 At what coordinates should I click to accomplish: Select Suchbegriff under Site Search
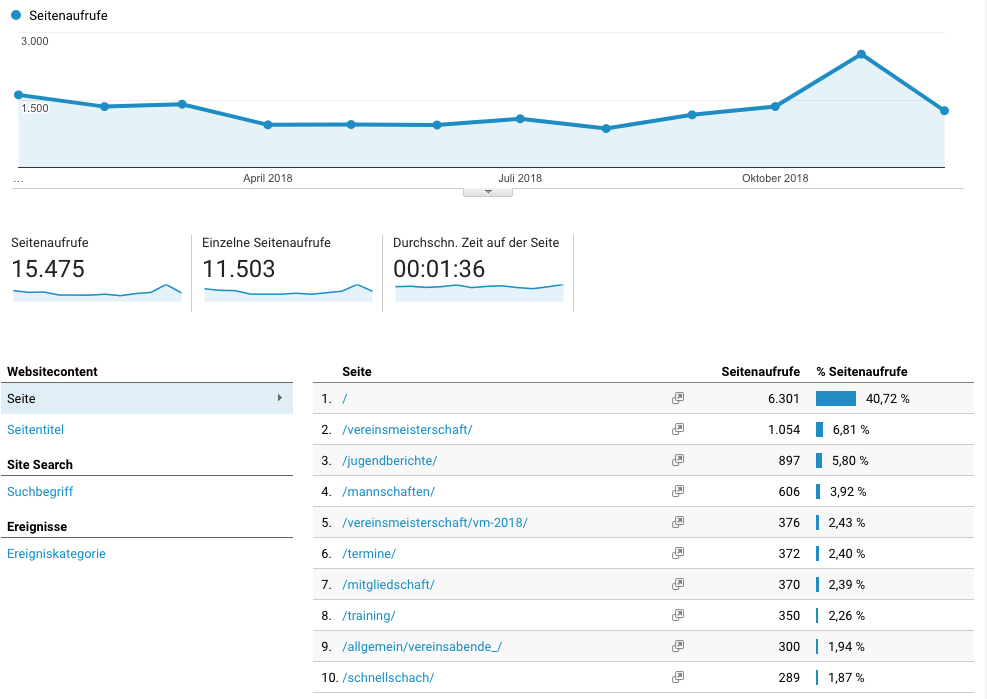point(40,491)
